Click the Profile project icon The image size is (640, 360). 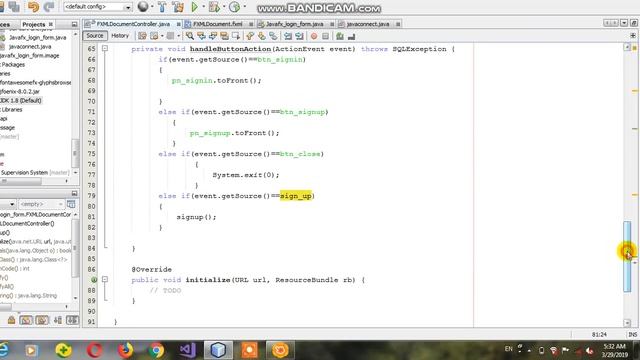234,7
